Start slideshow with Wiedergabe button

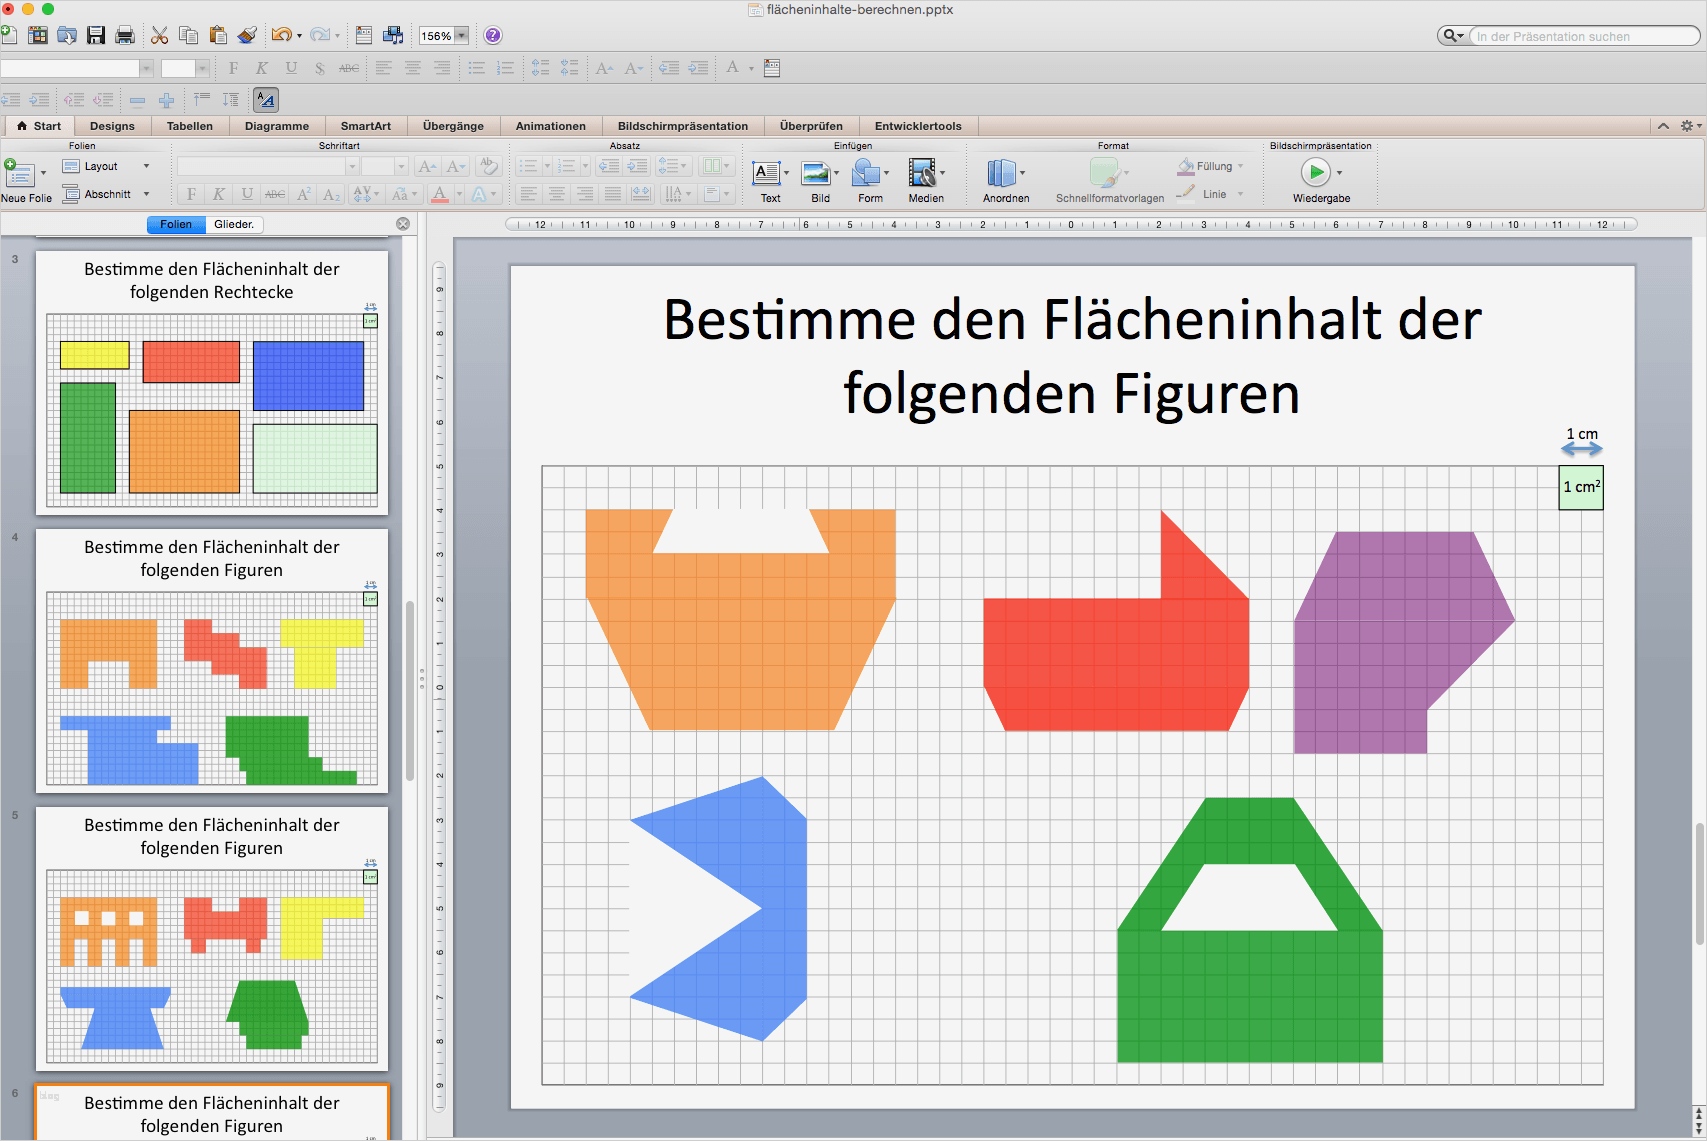[1316, 173]
